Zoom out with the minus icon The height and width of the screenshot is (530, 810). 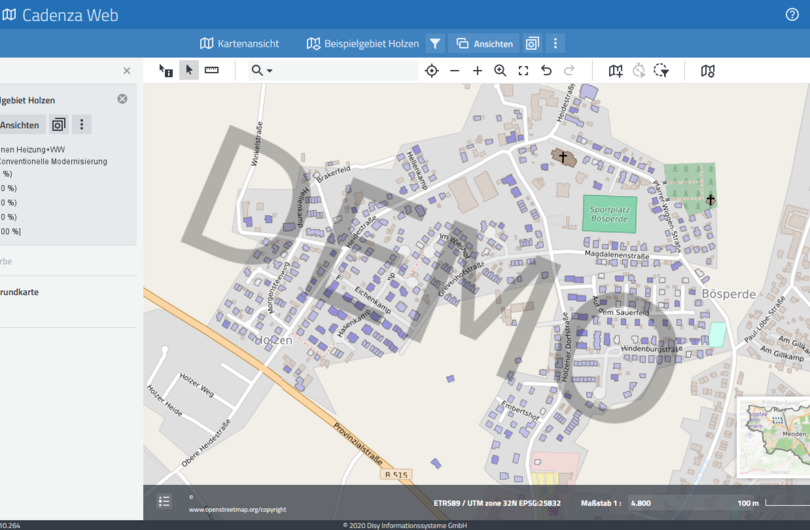455,71
